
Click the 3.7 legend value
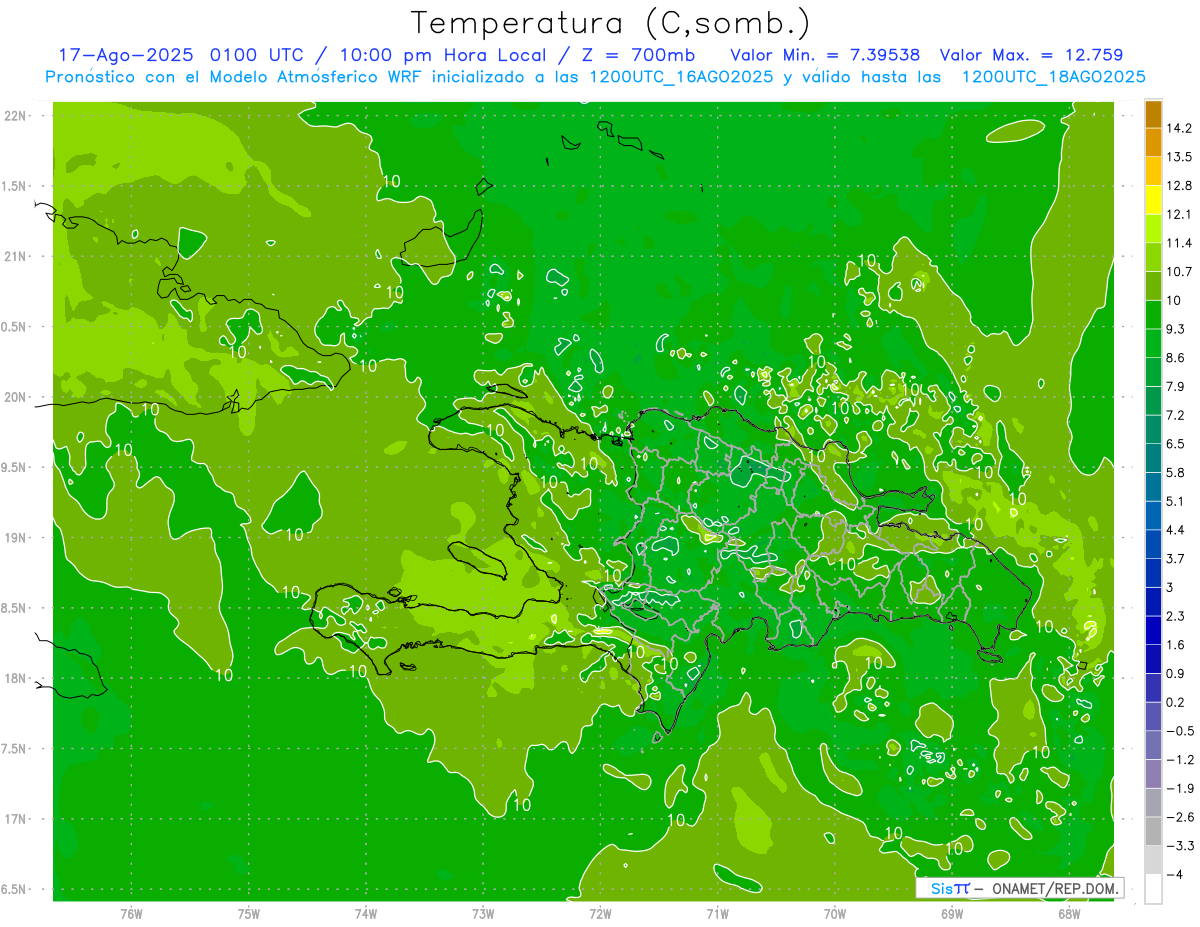click(x=1175, y=558)
